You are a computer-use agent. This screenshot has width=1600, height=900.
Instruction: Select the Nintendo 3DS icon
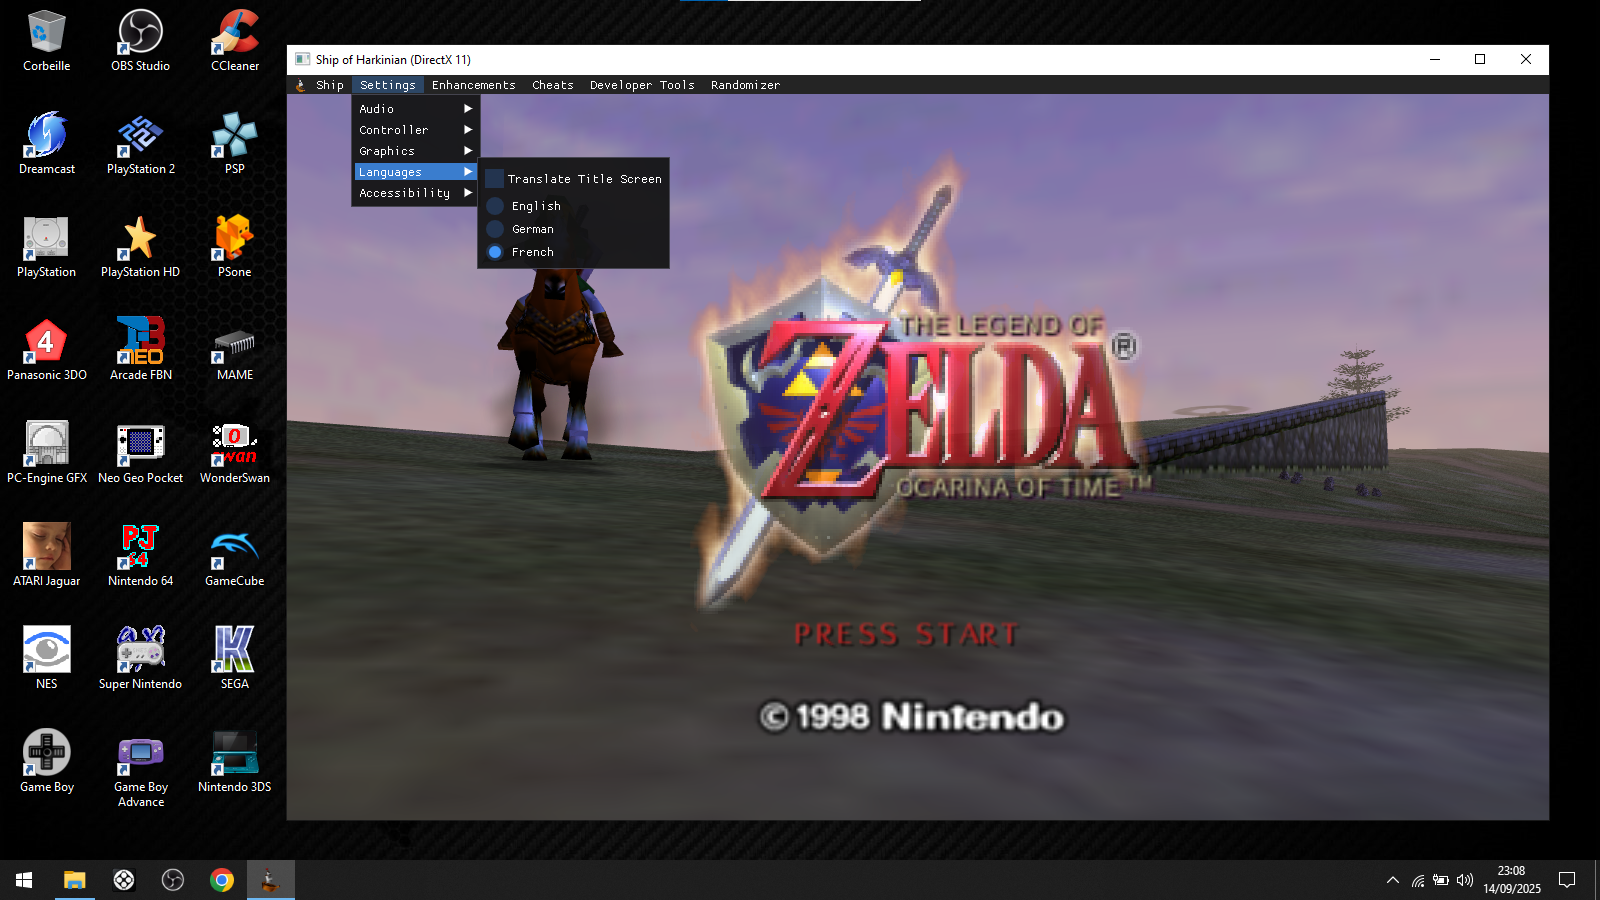pyautogui.click(x=235, y=762)
